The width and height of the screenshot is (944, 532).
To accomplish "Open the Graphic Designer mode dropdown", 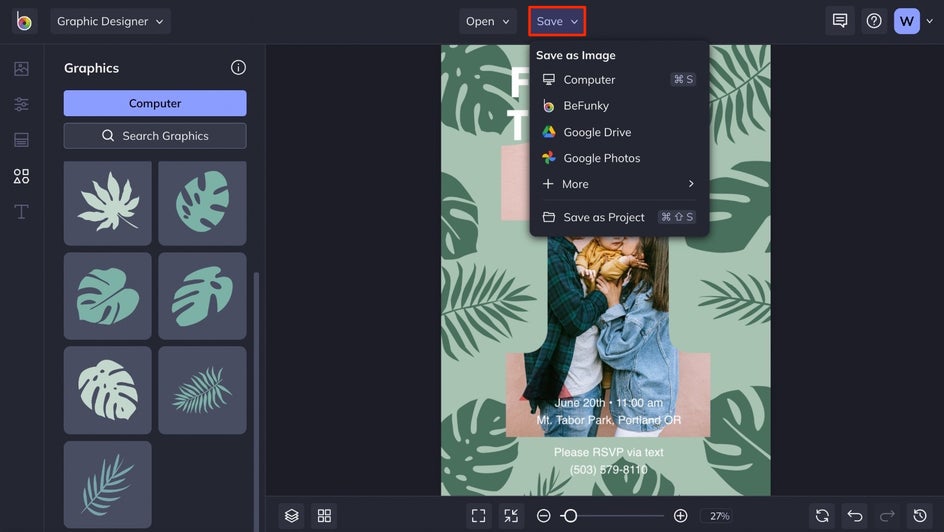I will pos(110,21).
